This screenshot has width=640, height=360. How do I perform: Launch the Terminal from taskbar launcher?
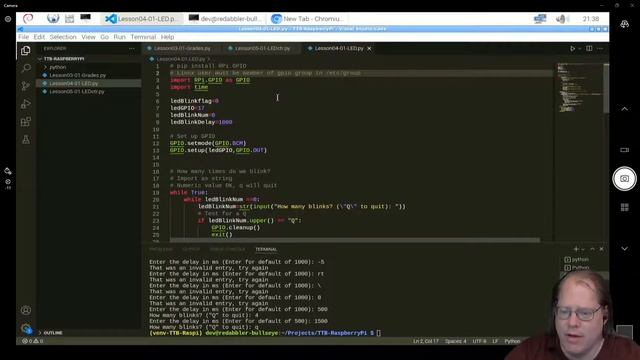point(86,18)
